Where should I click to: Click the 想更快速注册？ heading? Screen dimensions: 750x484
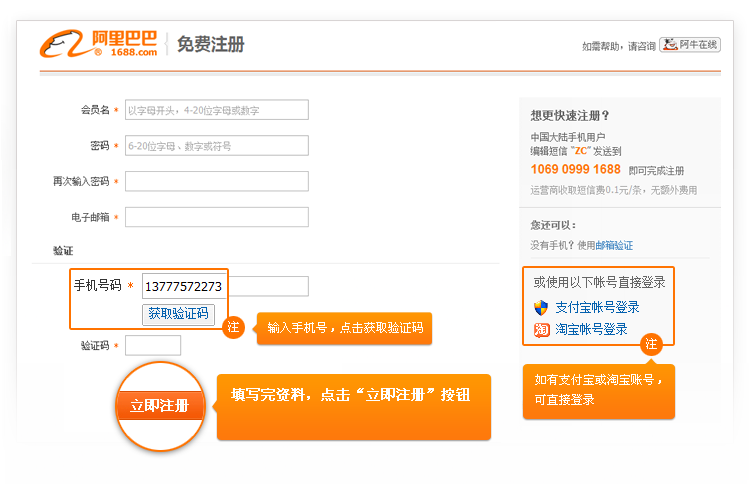pyautogui.click(x=570, y=116)
